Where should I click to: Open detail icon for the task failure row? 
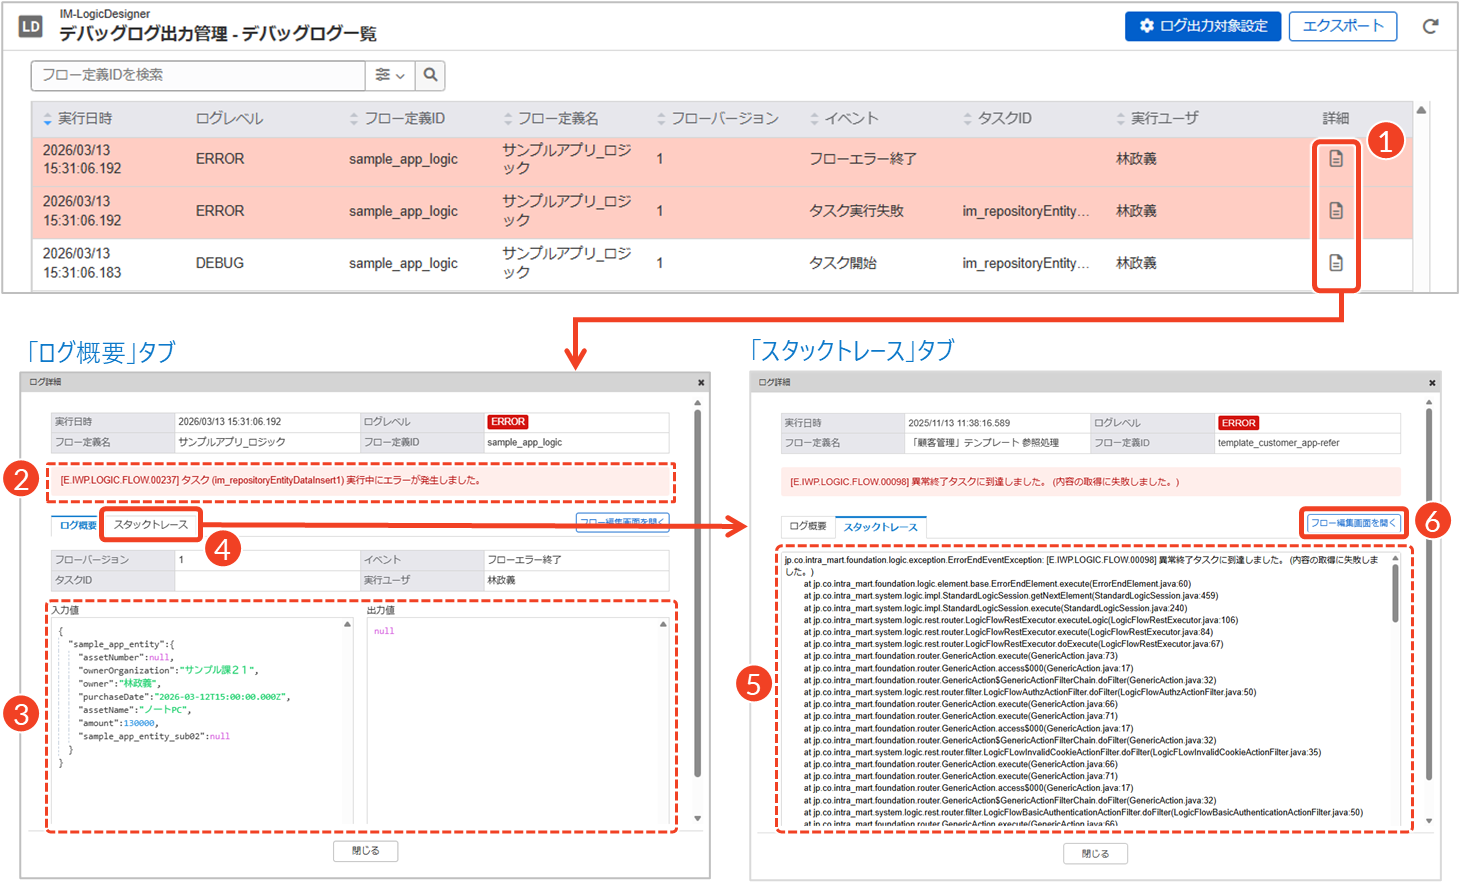click(1335, 211)
